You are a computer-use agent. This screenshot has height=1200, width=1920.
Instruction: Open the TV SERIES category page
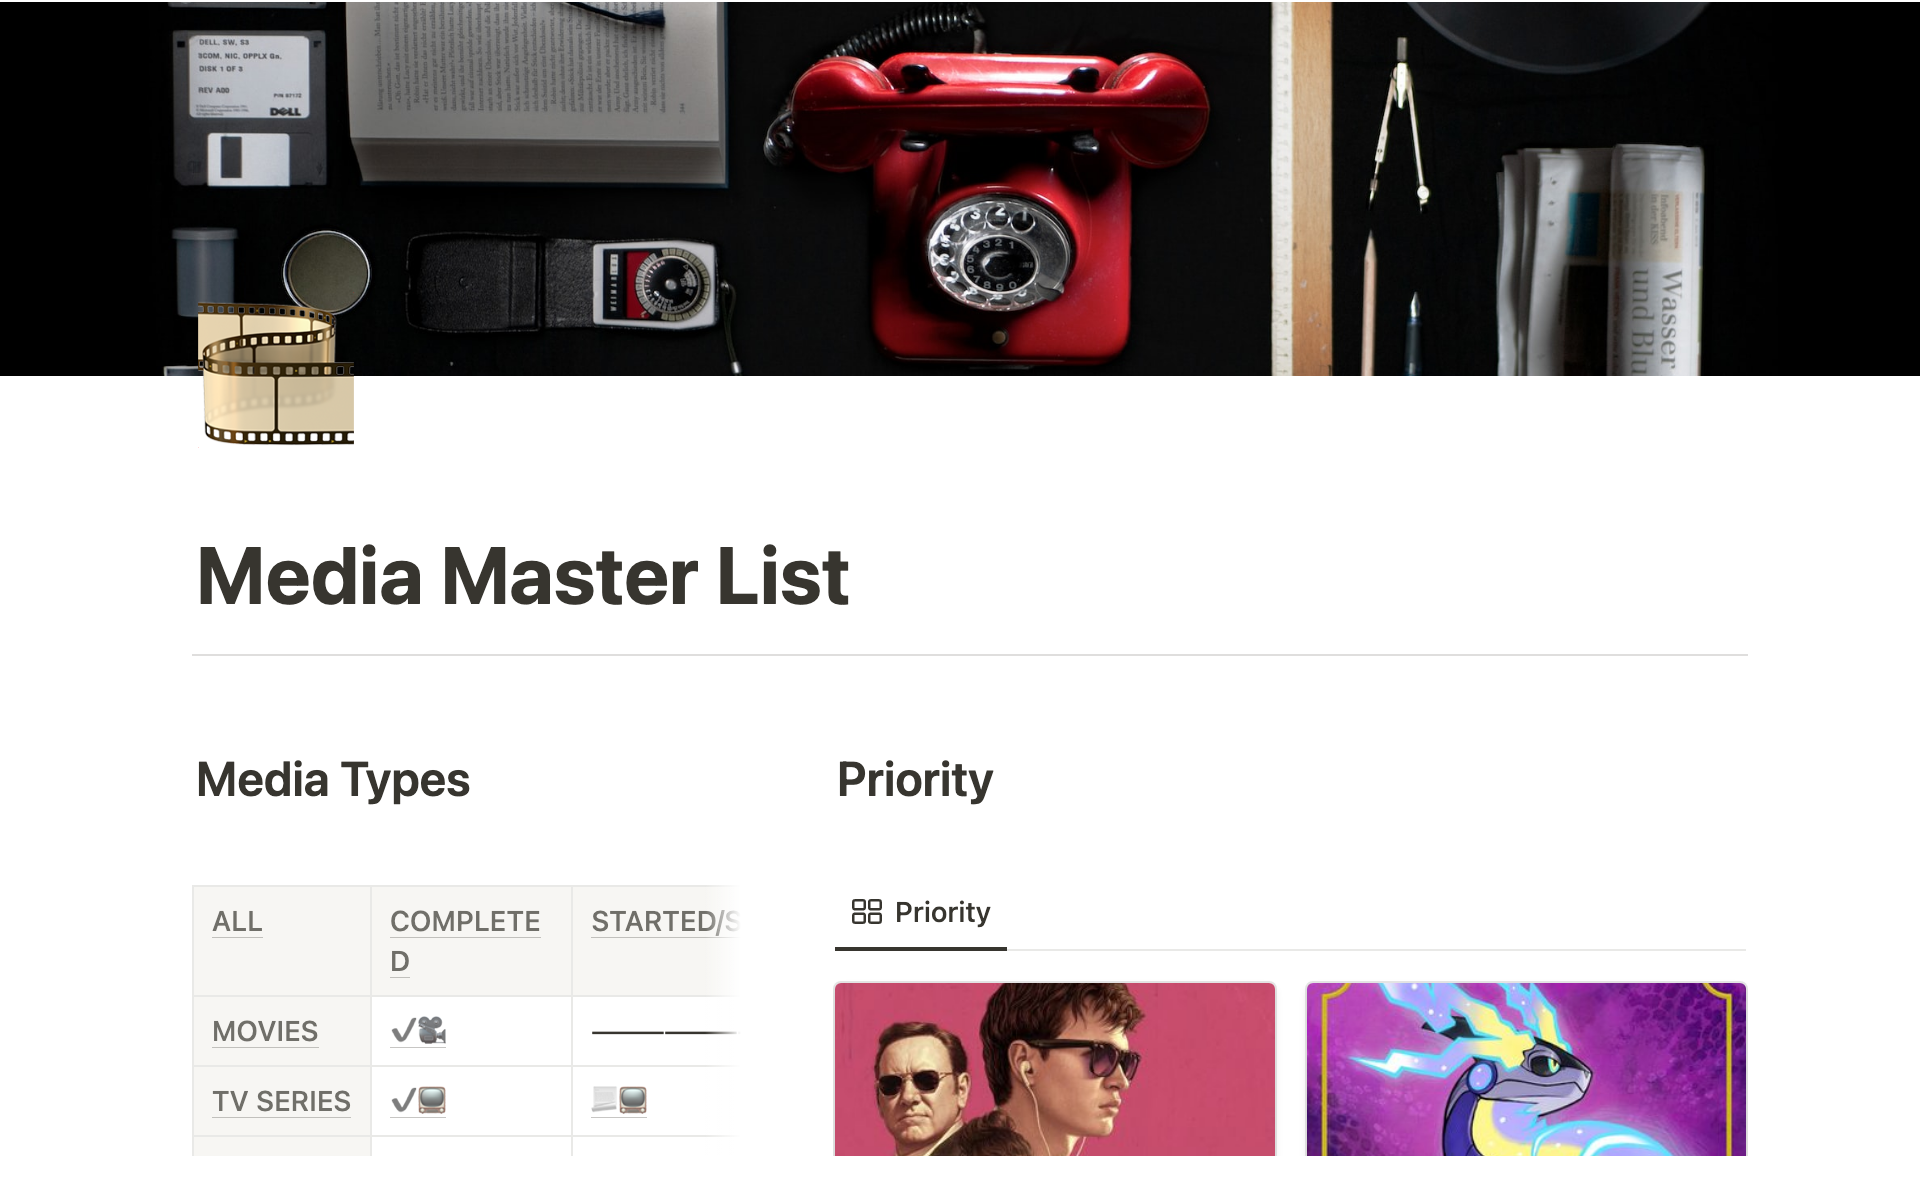tap(281, 1101)
